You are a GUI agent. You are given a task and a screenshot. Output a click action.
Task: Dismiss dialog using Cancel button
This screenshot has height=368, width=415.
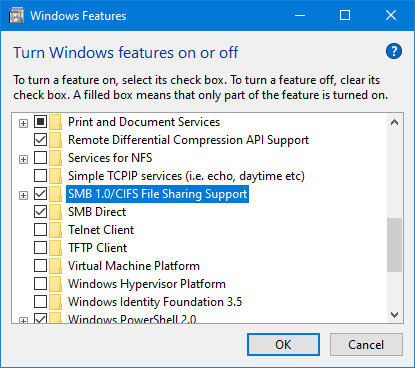[x=366, y=344]
